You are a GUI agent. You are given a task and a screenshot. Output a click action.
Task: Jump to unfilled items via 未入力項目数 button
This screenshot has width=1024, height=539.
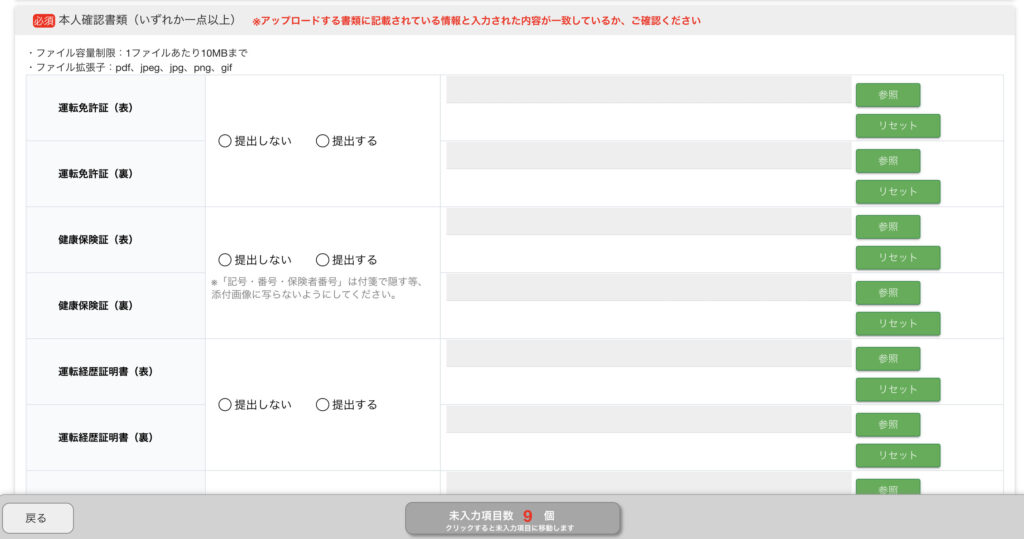tap(512, 519)
